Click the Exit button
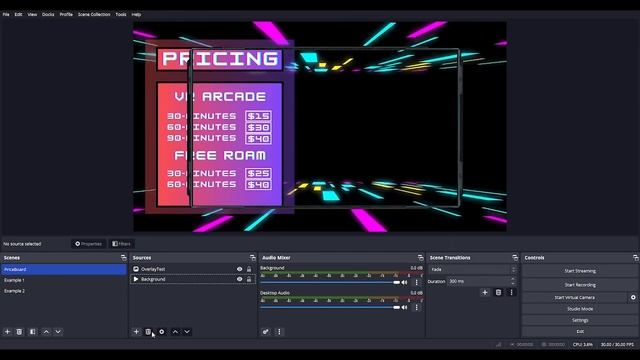 tap(580, 331)
